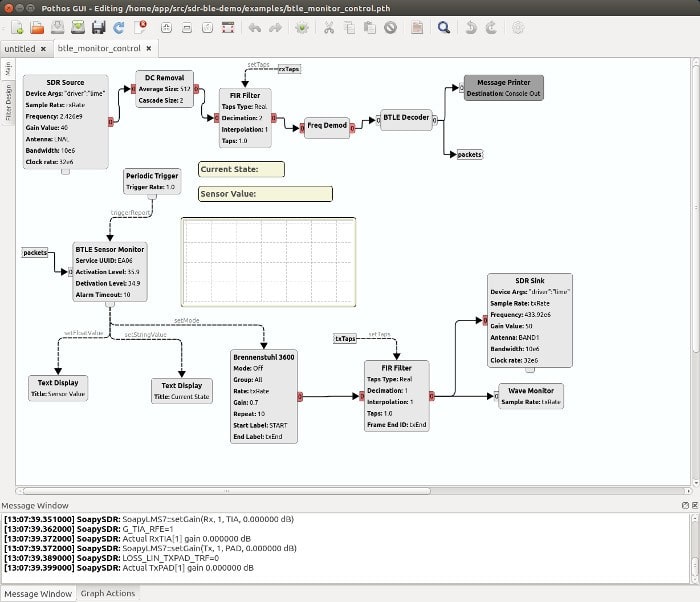This screenshot has height=602, width=700.
Task: Click the Sensor Value display widget
Action: coord(265,194)
